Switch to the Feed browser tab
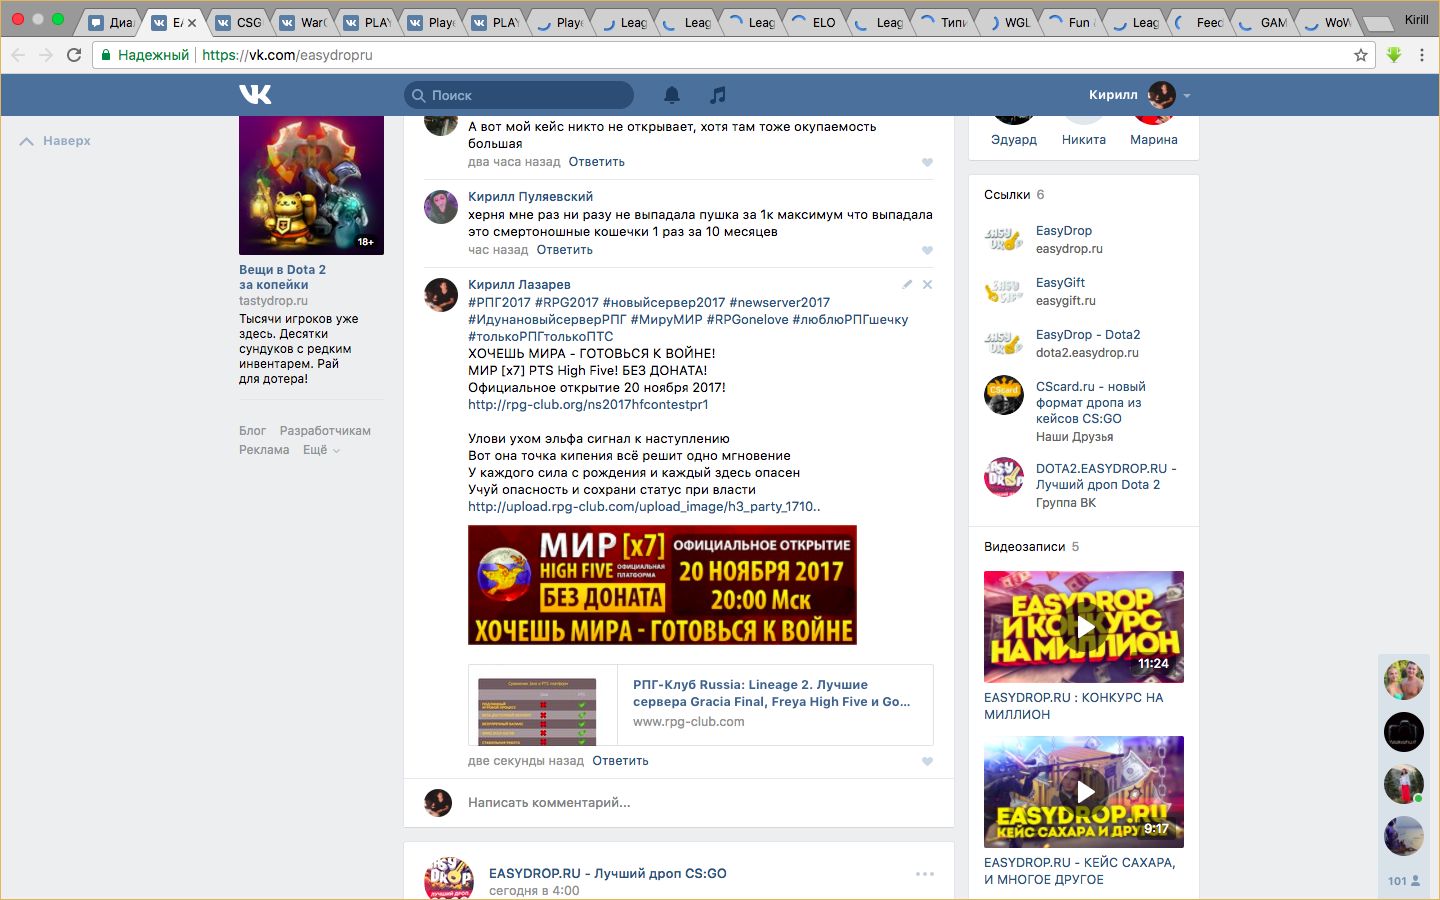Viewport: 1440px width, 900px height. point(1200,22)
